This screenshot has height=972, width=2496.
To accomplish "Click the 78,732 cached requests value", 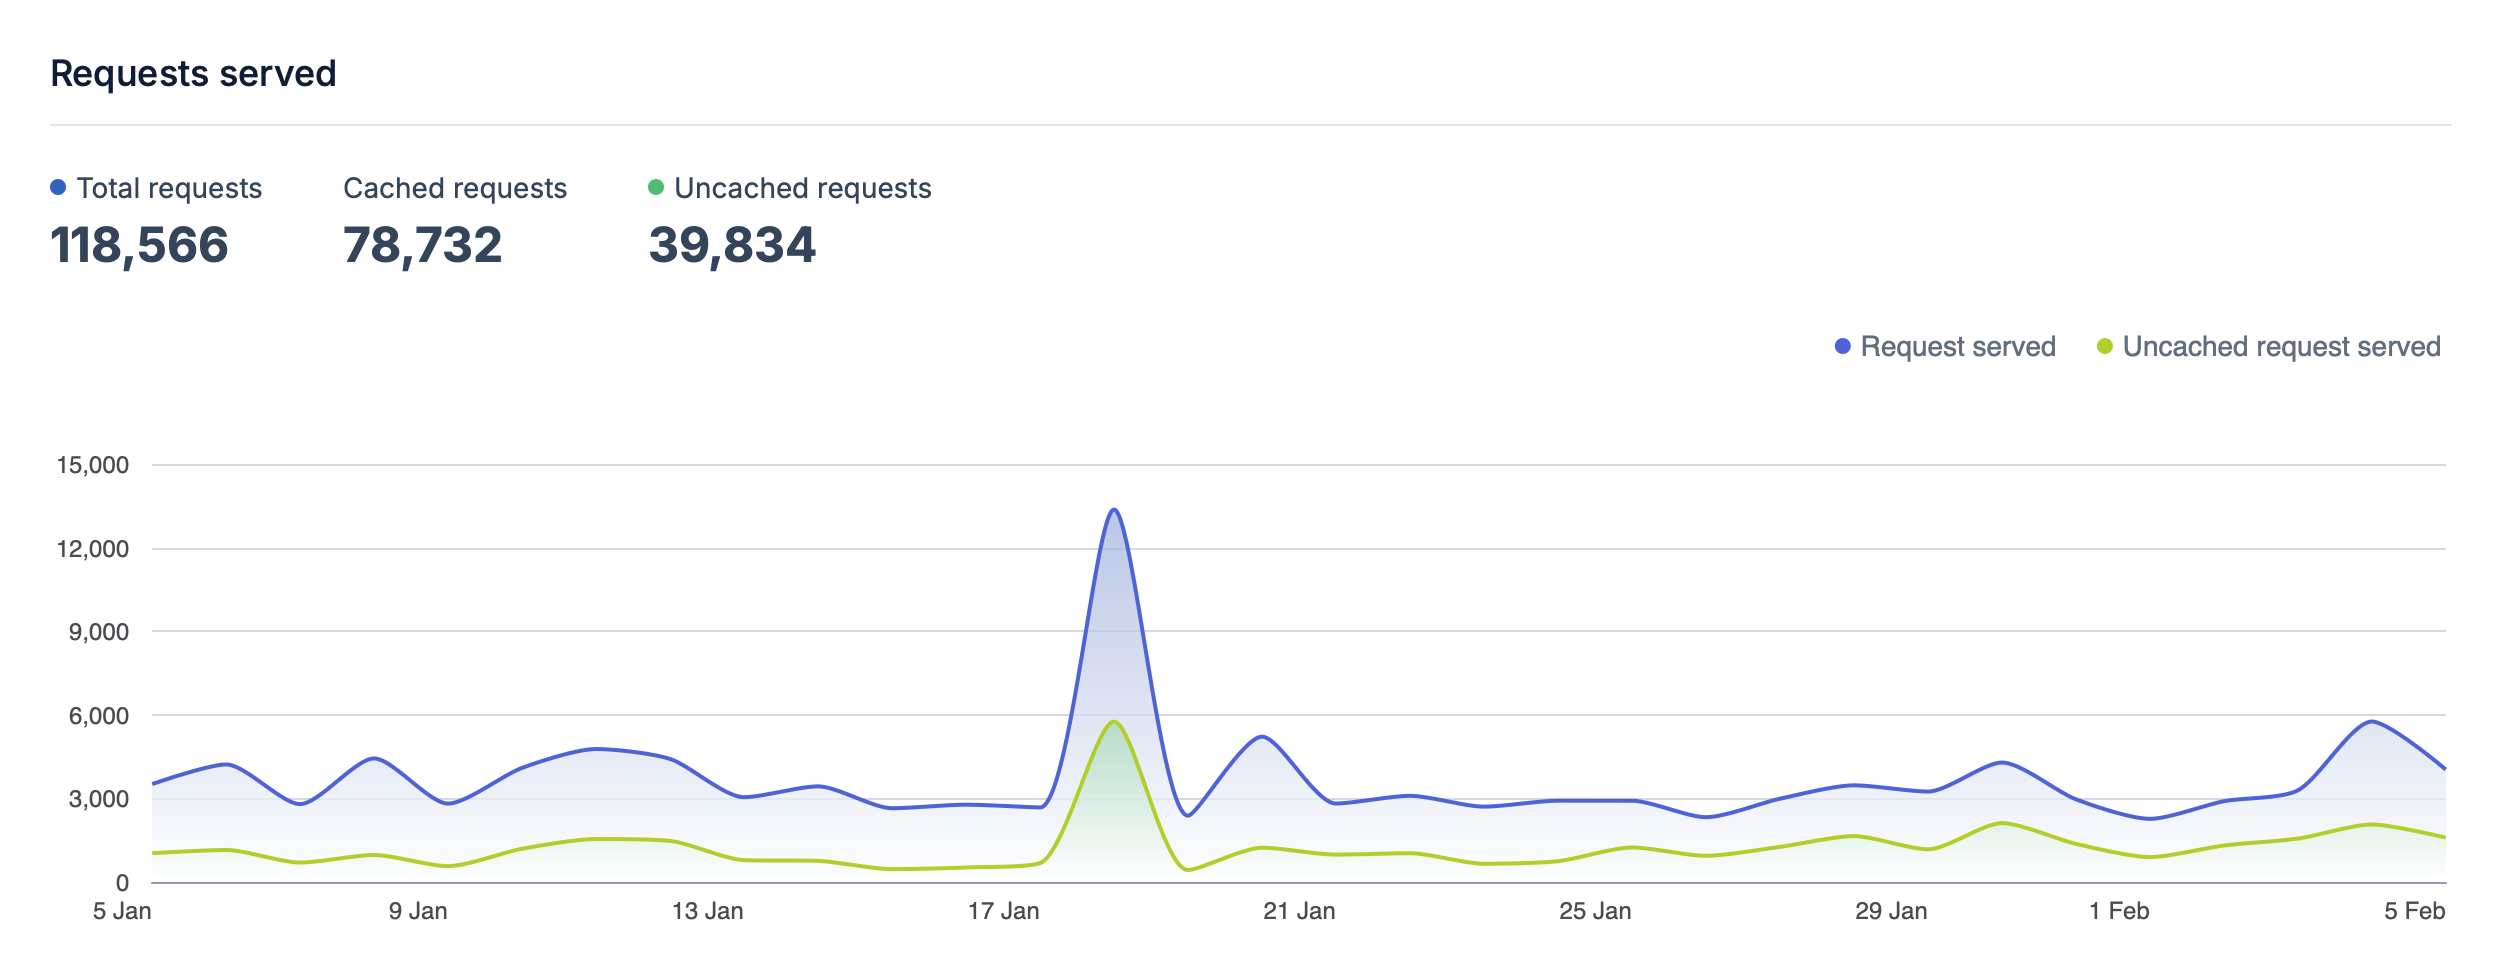I will 422,245.
